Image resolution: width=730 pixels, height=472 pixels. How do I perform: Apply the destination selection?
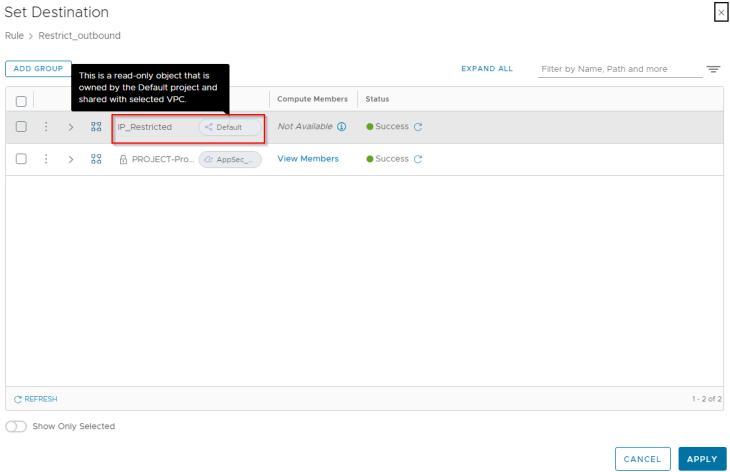(x=702, y=459)
